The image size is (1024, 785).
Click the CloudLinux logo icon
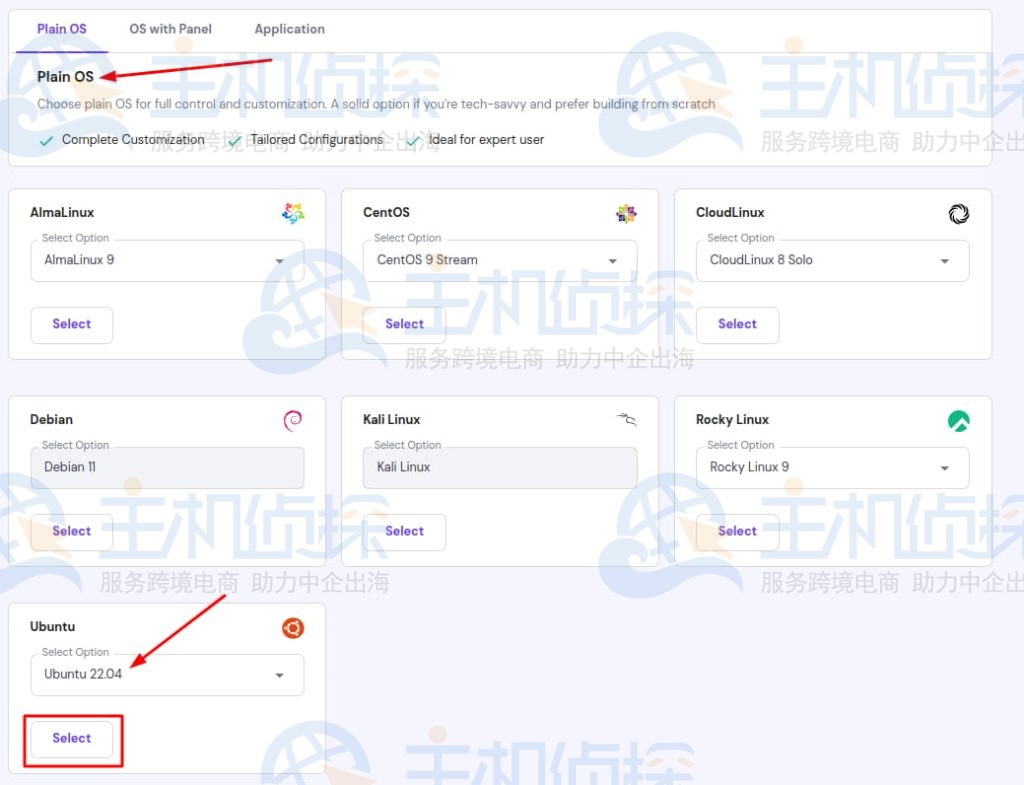[x=958, y=213]
